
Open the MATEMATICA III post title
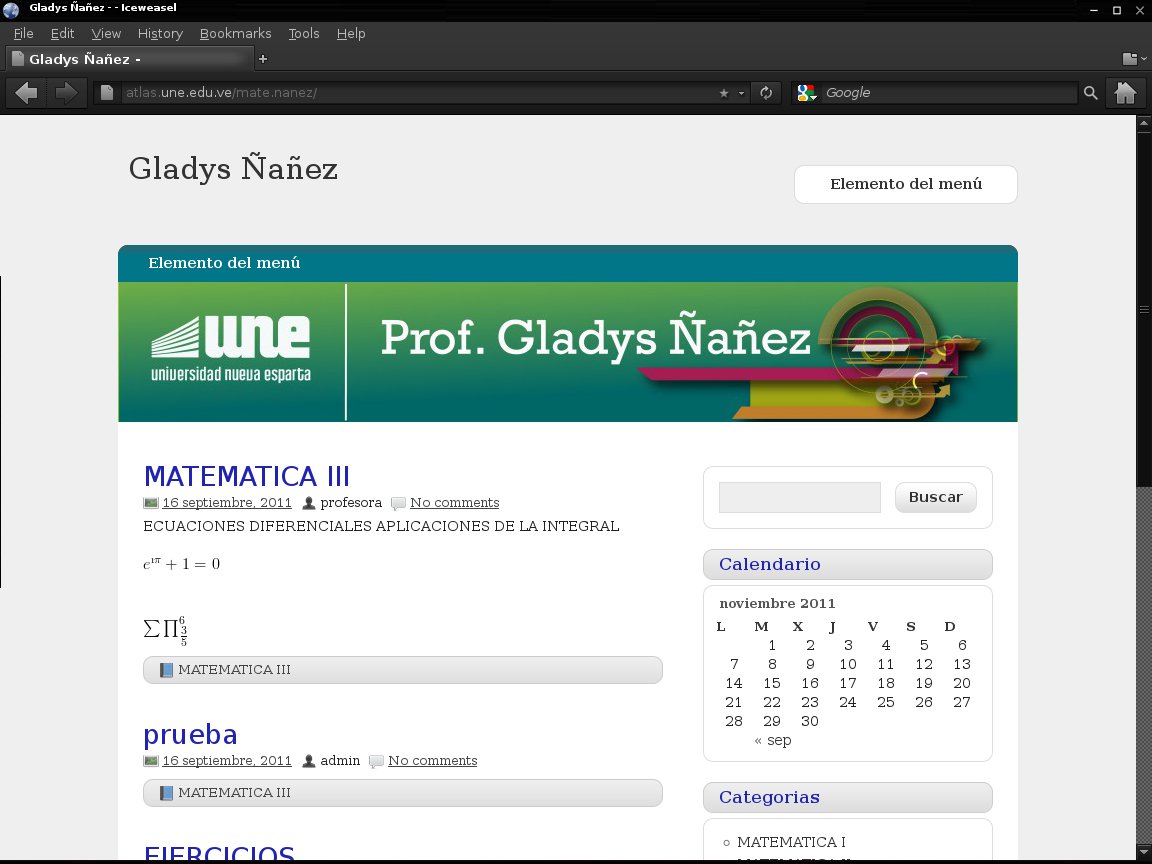[246, 476]
